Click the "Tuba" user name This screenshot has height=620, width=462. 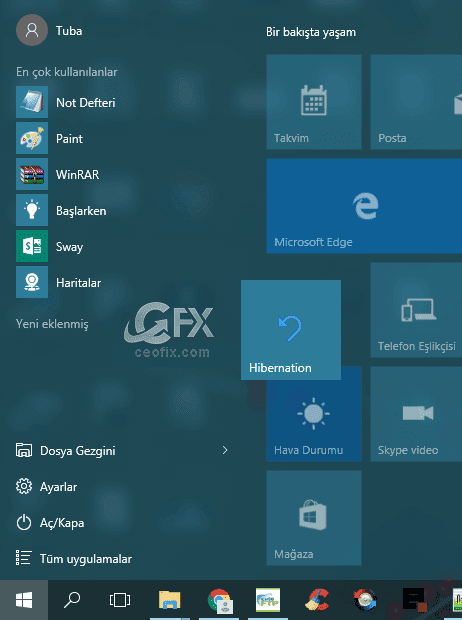[x=69, y=30]
